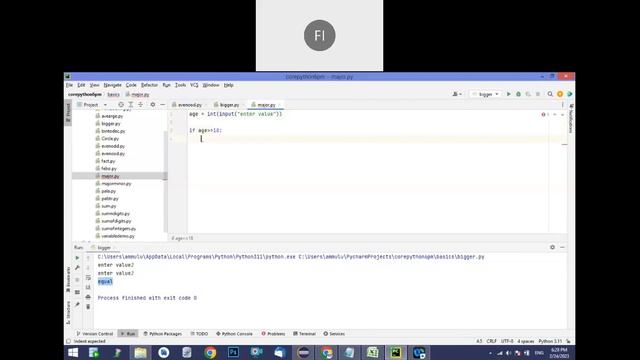Viewport: 640px width, 360px height.
Task: Open variabledemo.py in the project tree
Action: [x=118, y=236]
